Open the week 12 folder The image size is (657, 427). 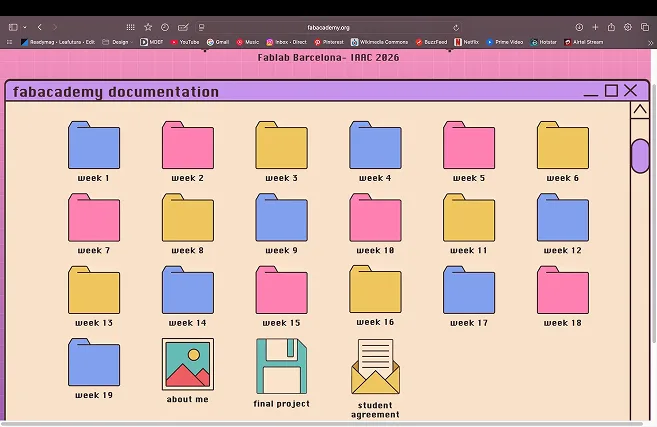tap(563, 217)
